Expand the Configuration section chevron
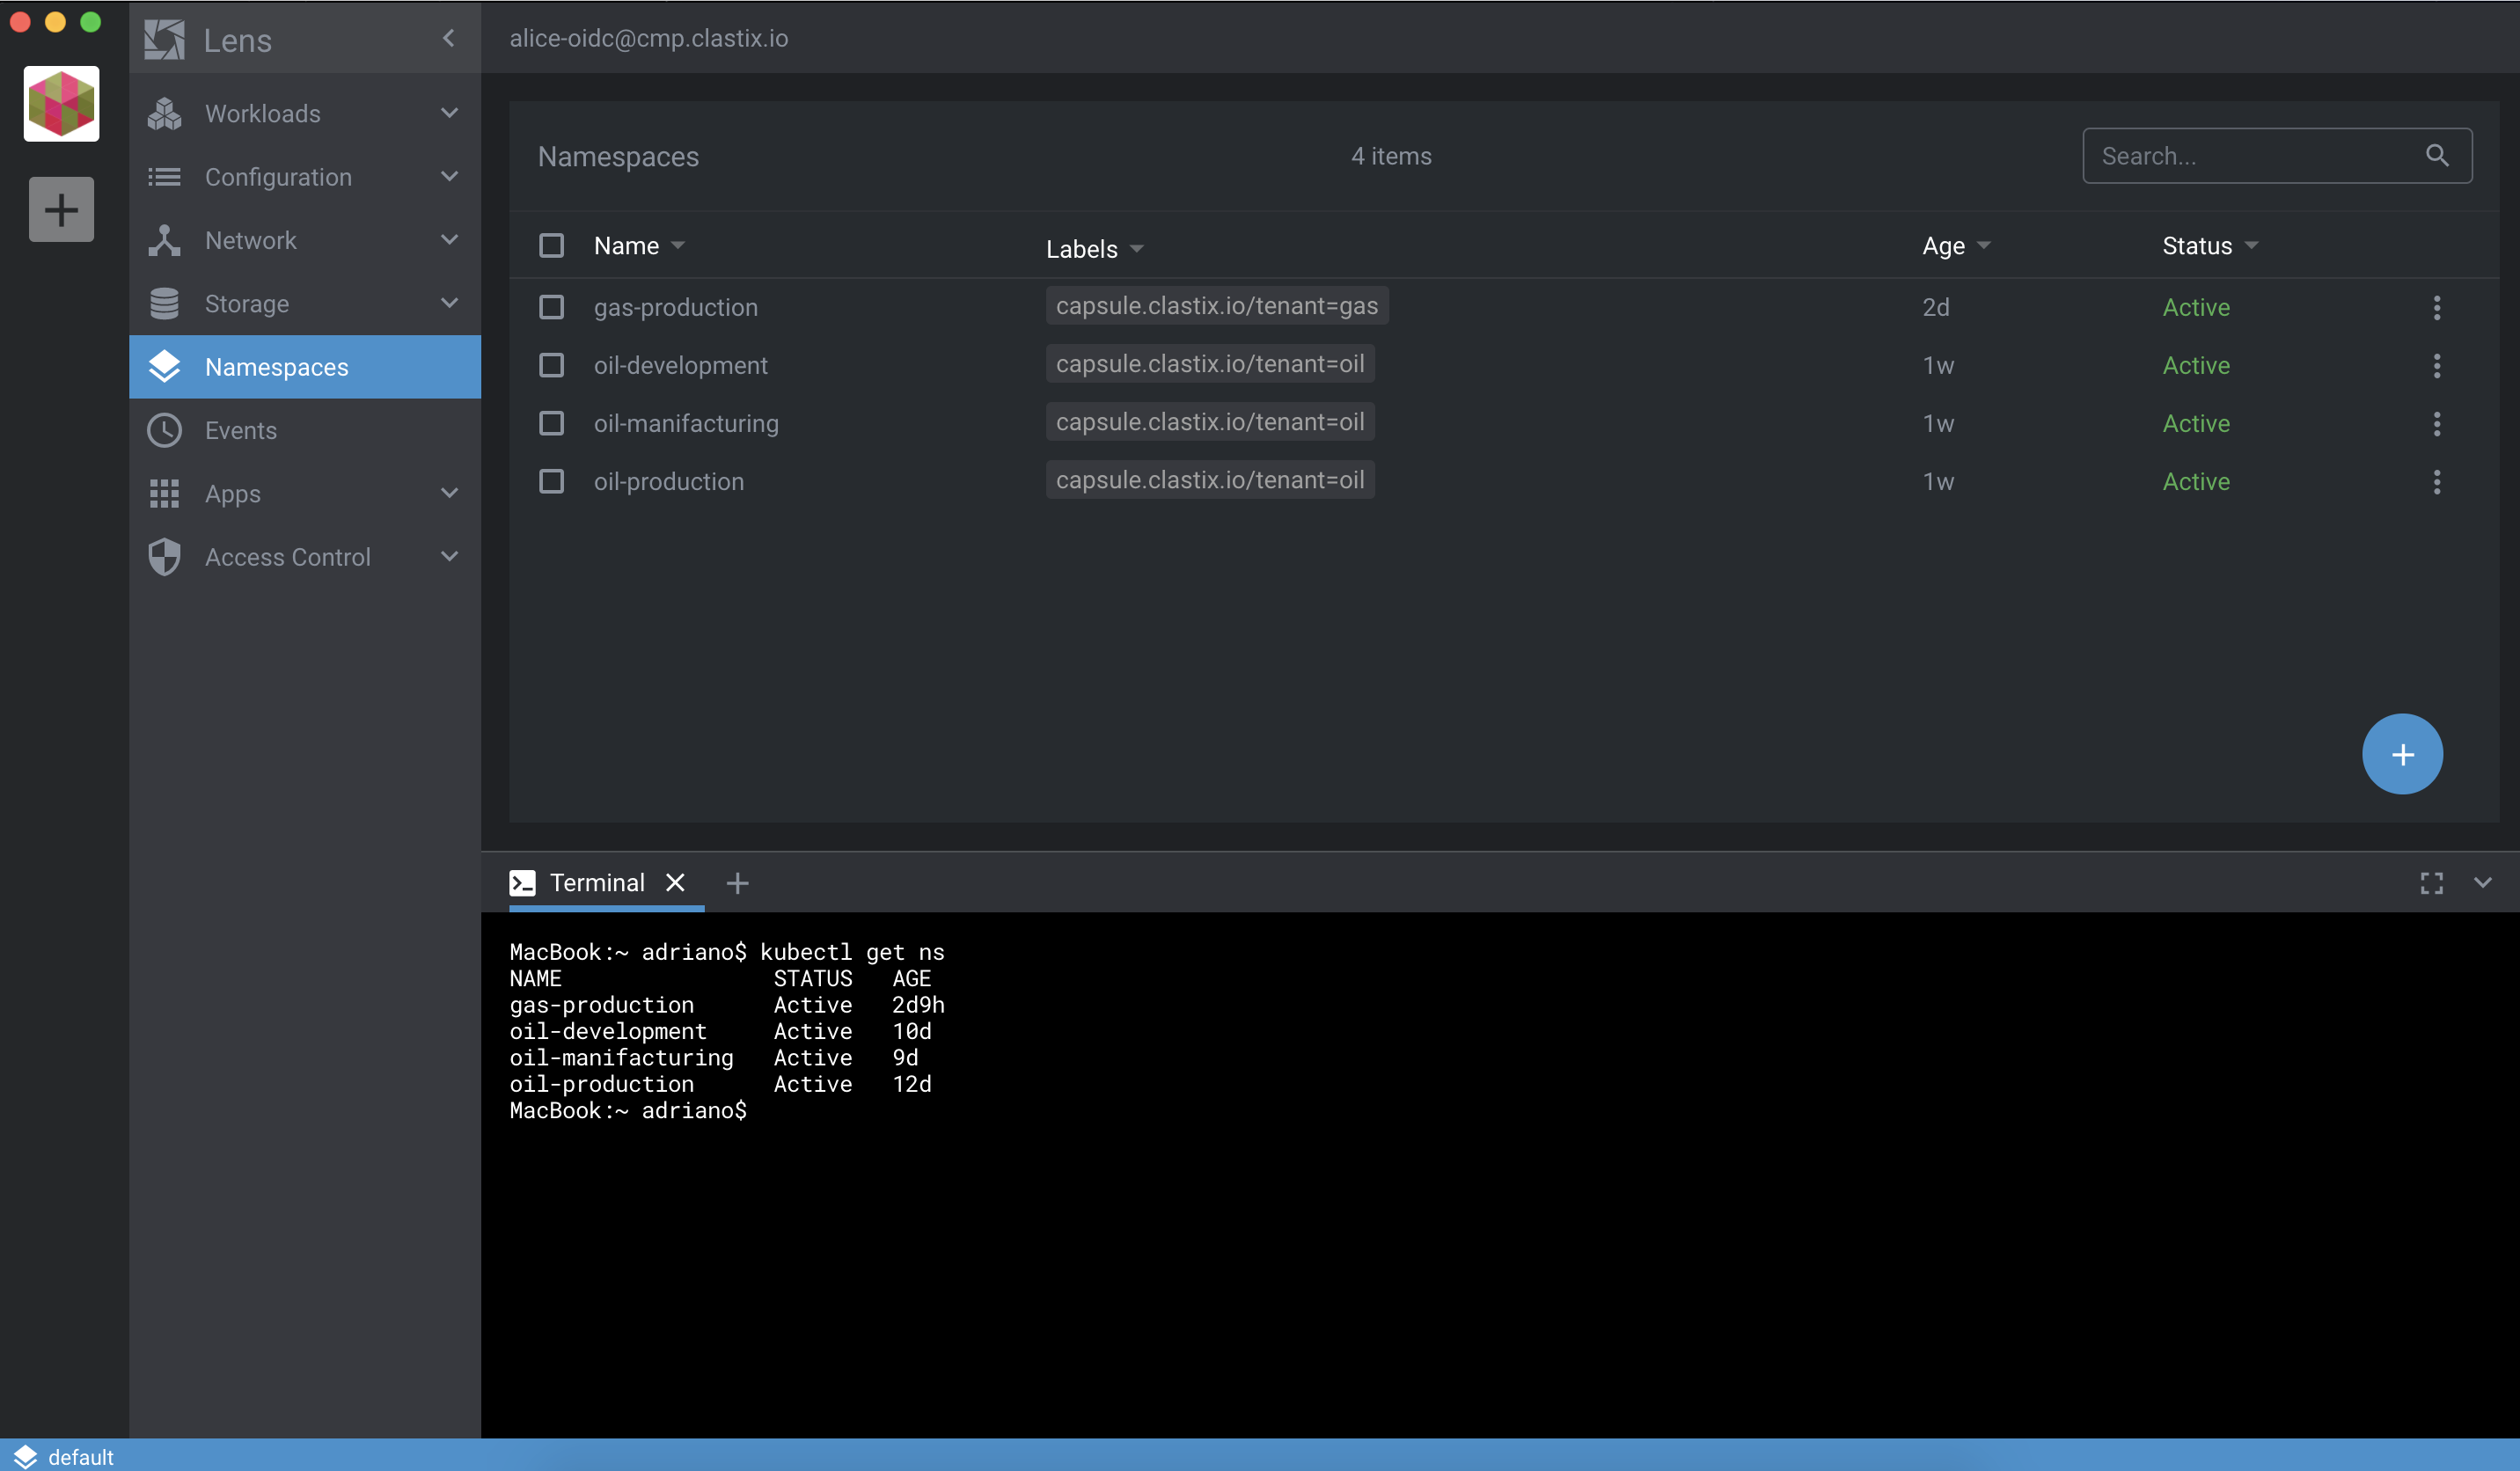This screenshot has height=1471, width=2520. click(449, 176)
